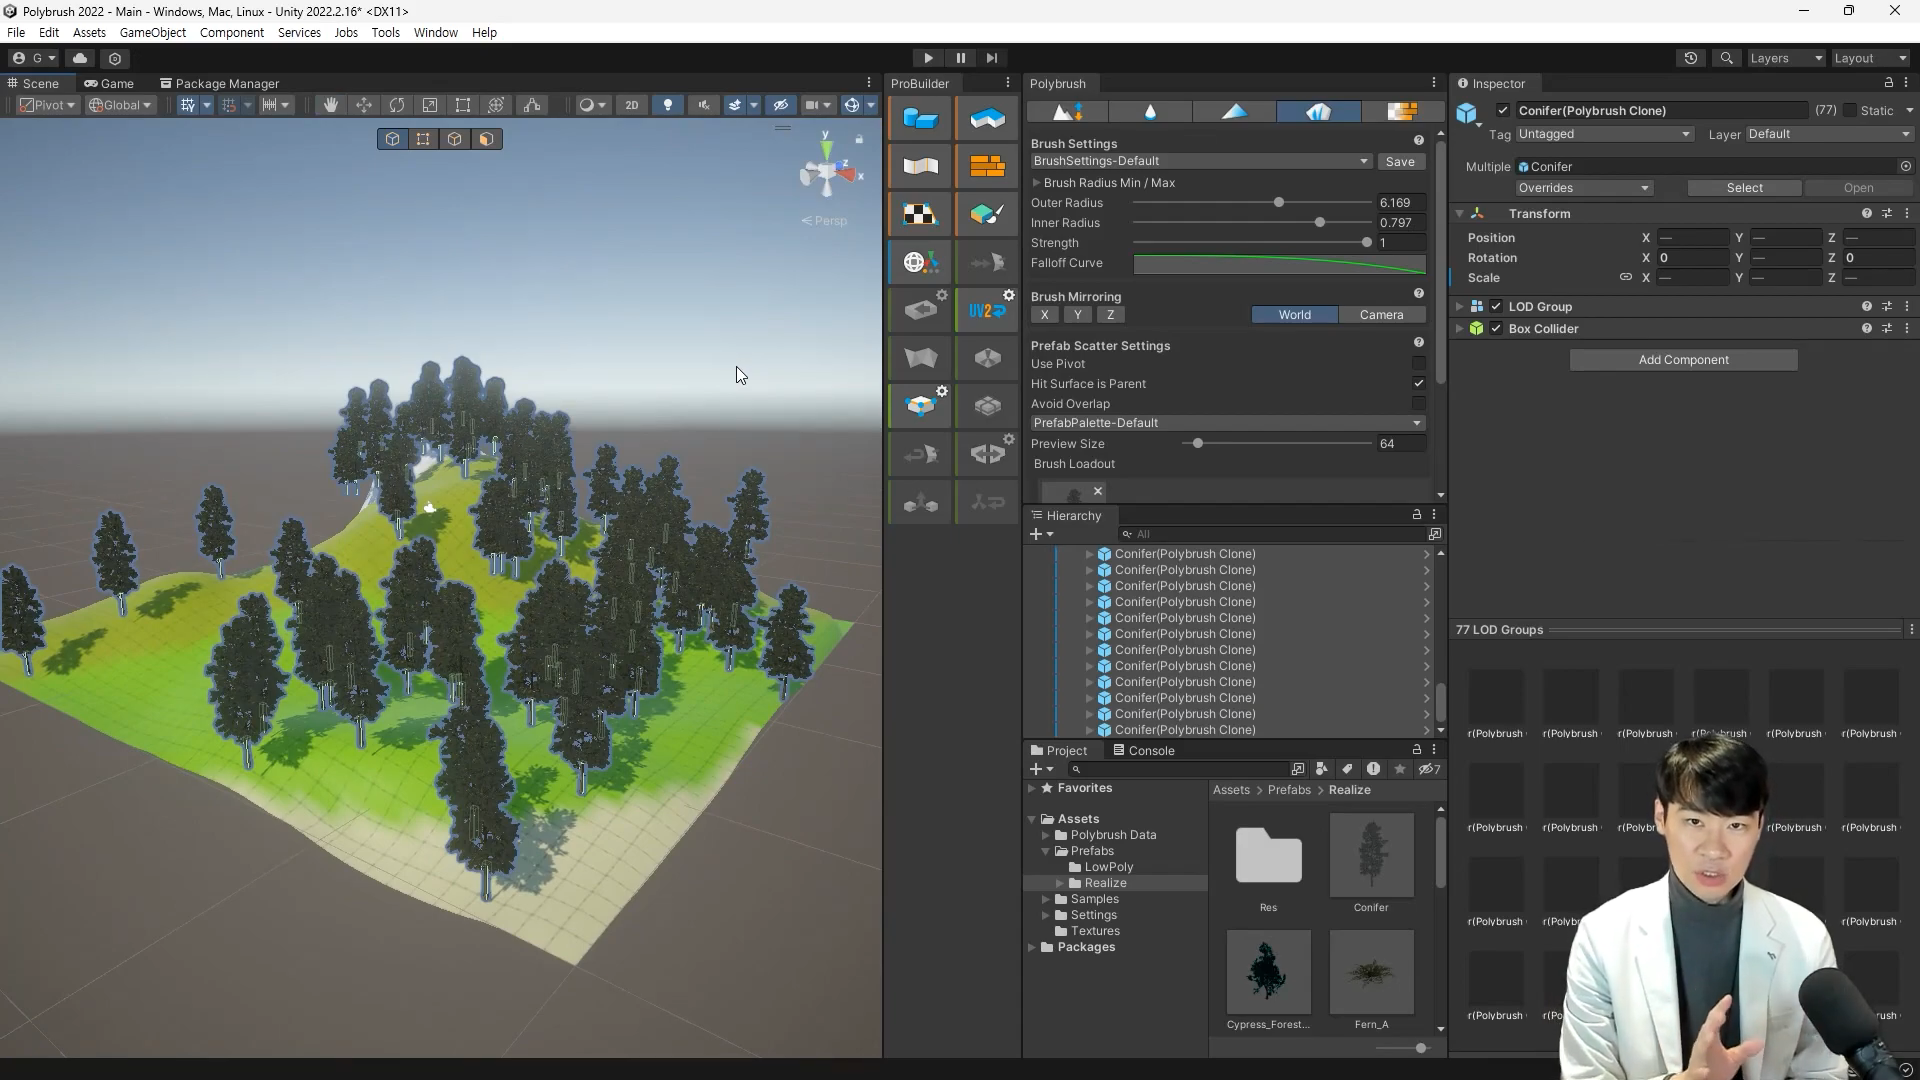This screenshot has width=1920, height=1080.
Task: Toggle Avoid Overlap checkbox
Action: tap(1418, 404)
